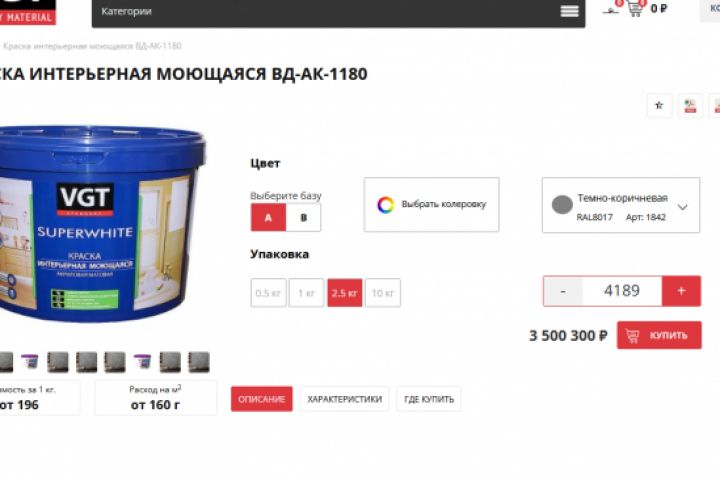Open the shopping cart icon at top
Image resolution: width=720 pixels, height=480 pixels.
635,8
